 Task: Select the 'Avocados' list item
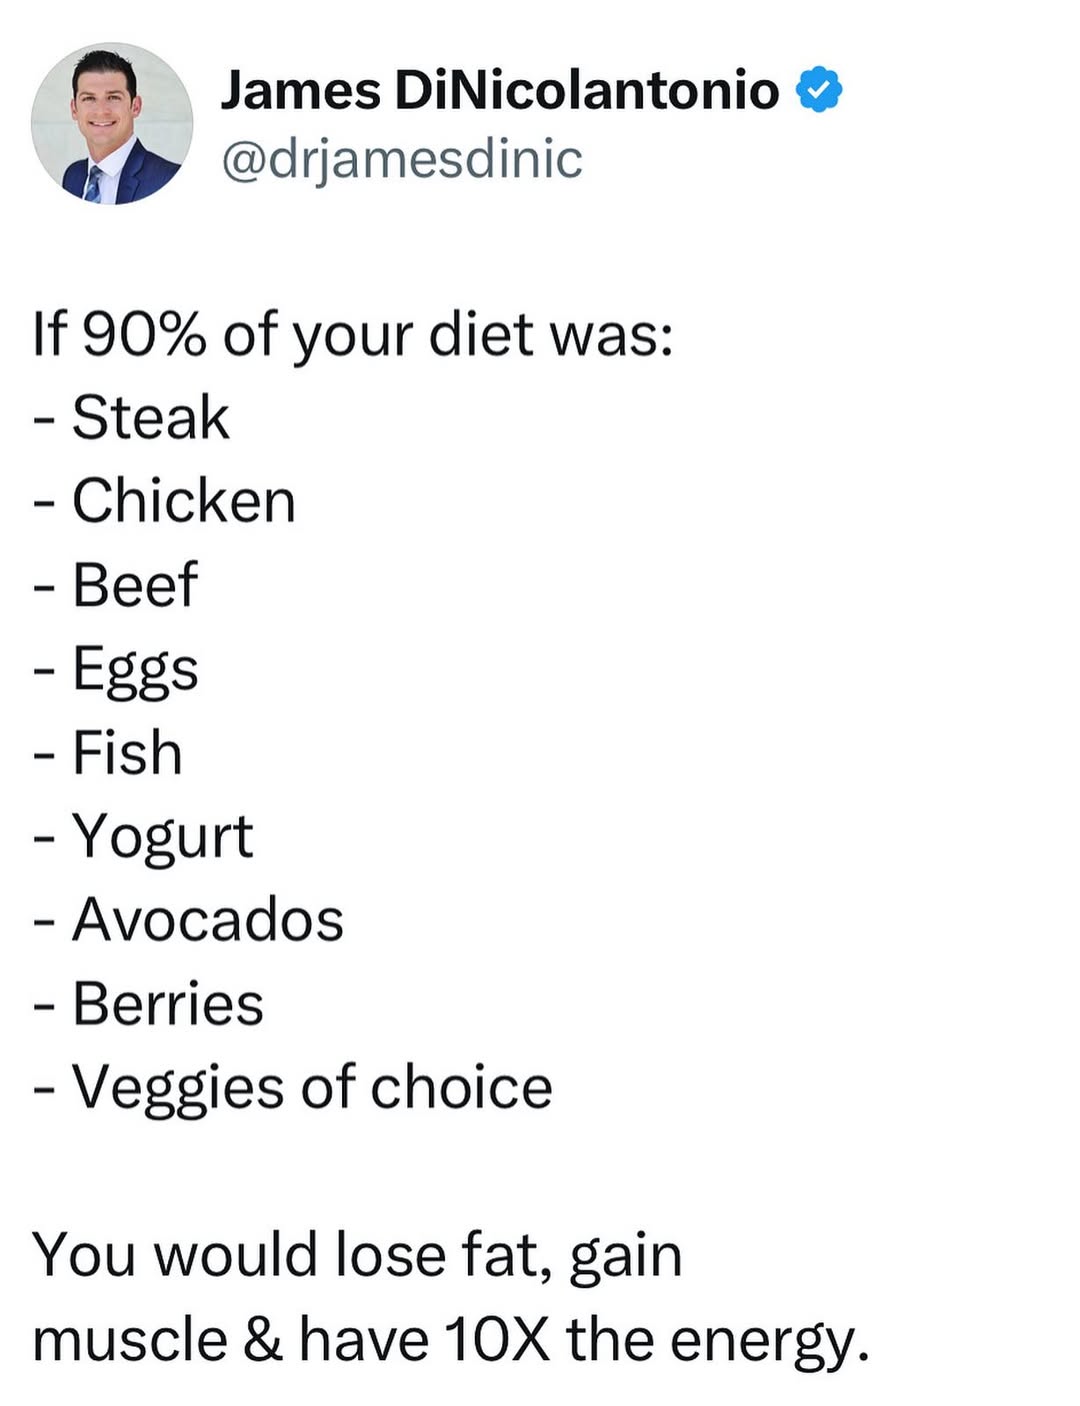point(188,919)
